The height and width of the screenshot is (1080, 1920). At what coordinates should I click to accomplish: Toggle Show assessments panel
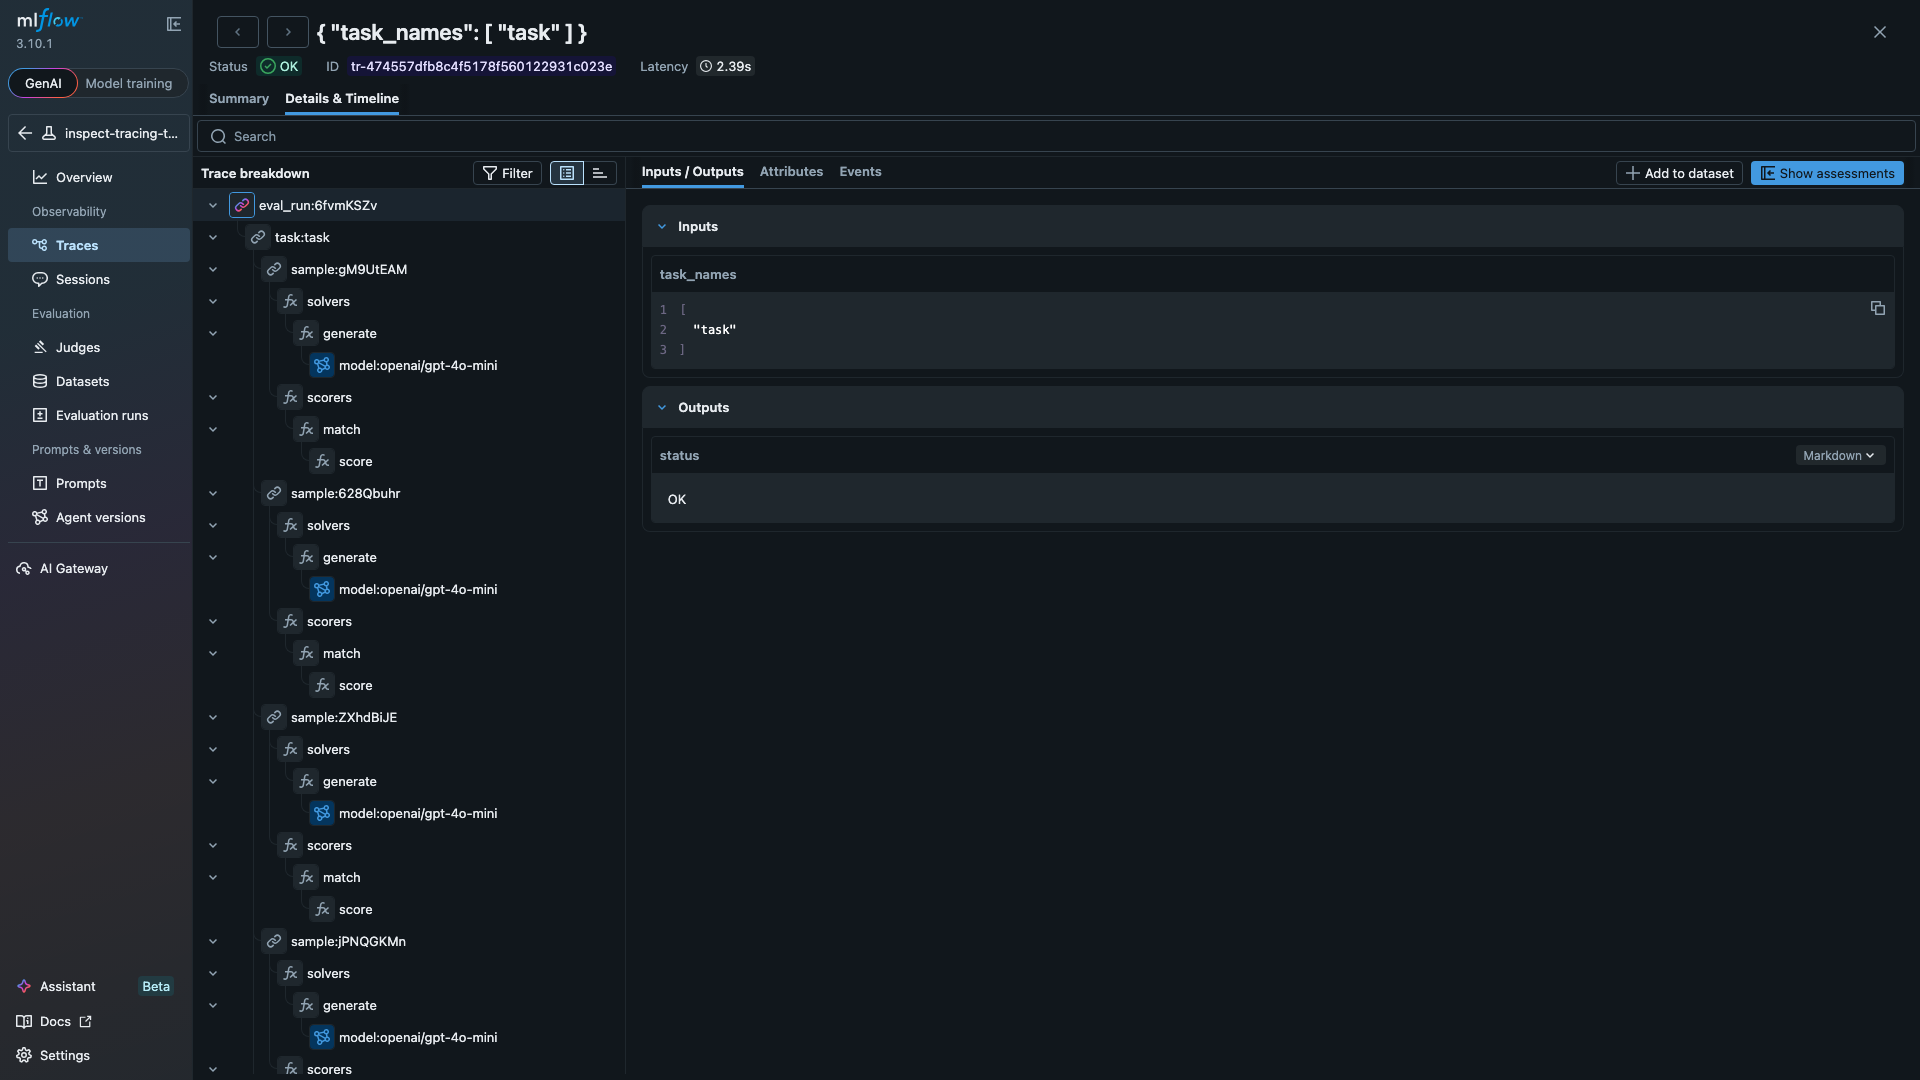tap(1826, 172)
